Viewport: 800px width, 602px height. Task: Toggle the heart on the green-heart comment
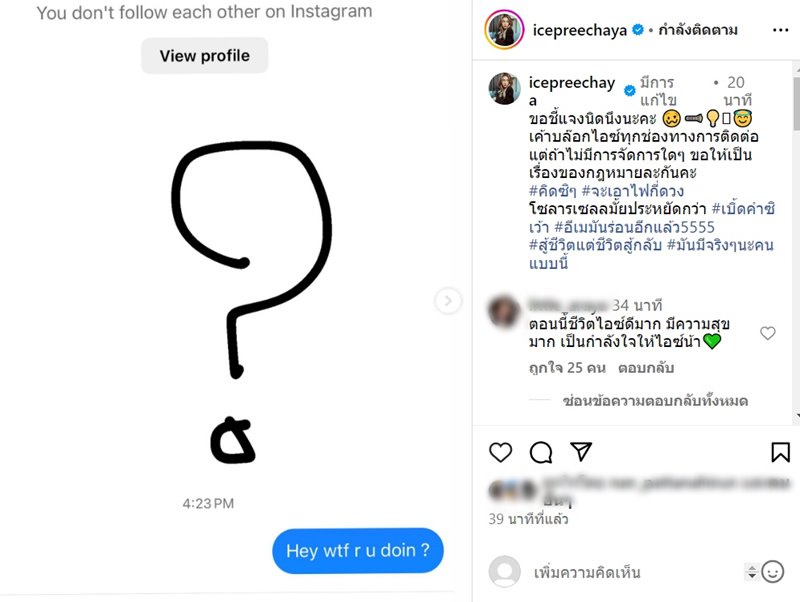click(768, 333)
